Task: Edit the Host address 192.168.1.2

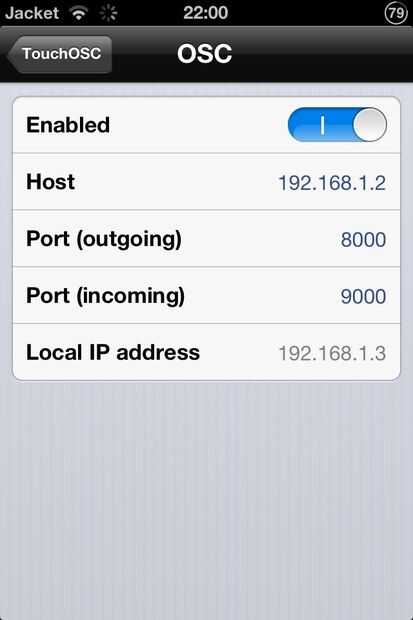Action: [332, 183]
